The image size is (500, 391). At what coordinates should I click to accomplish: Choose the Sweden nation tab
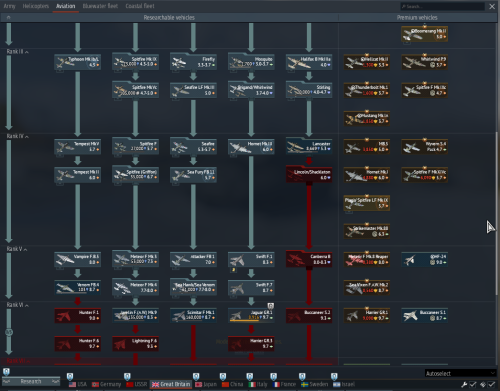(315, 384)
